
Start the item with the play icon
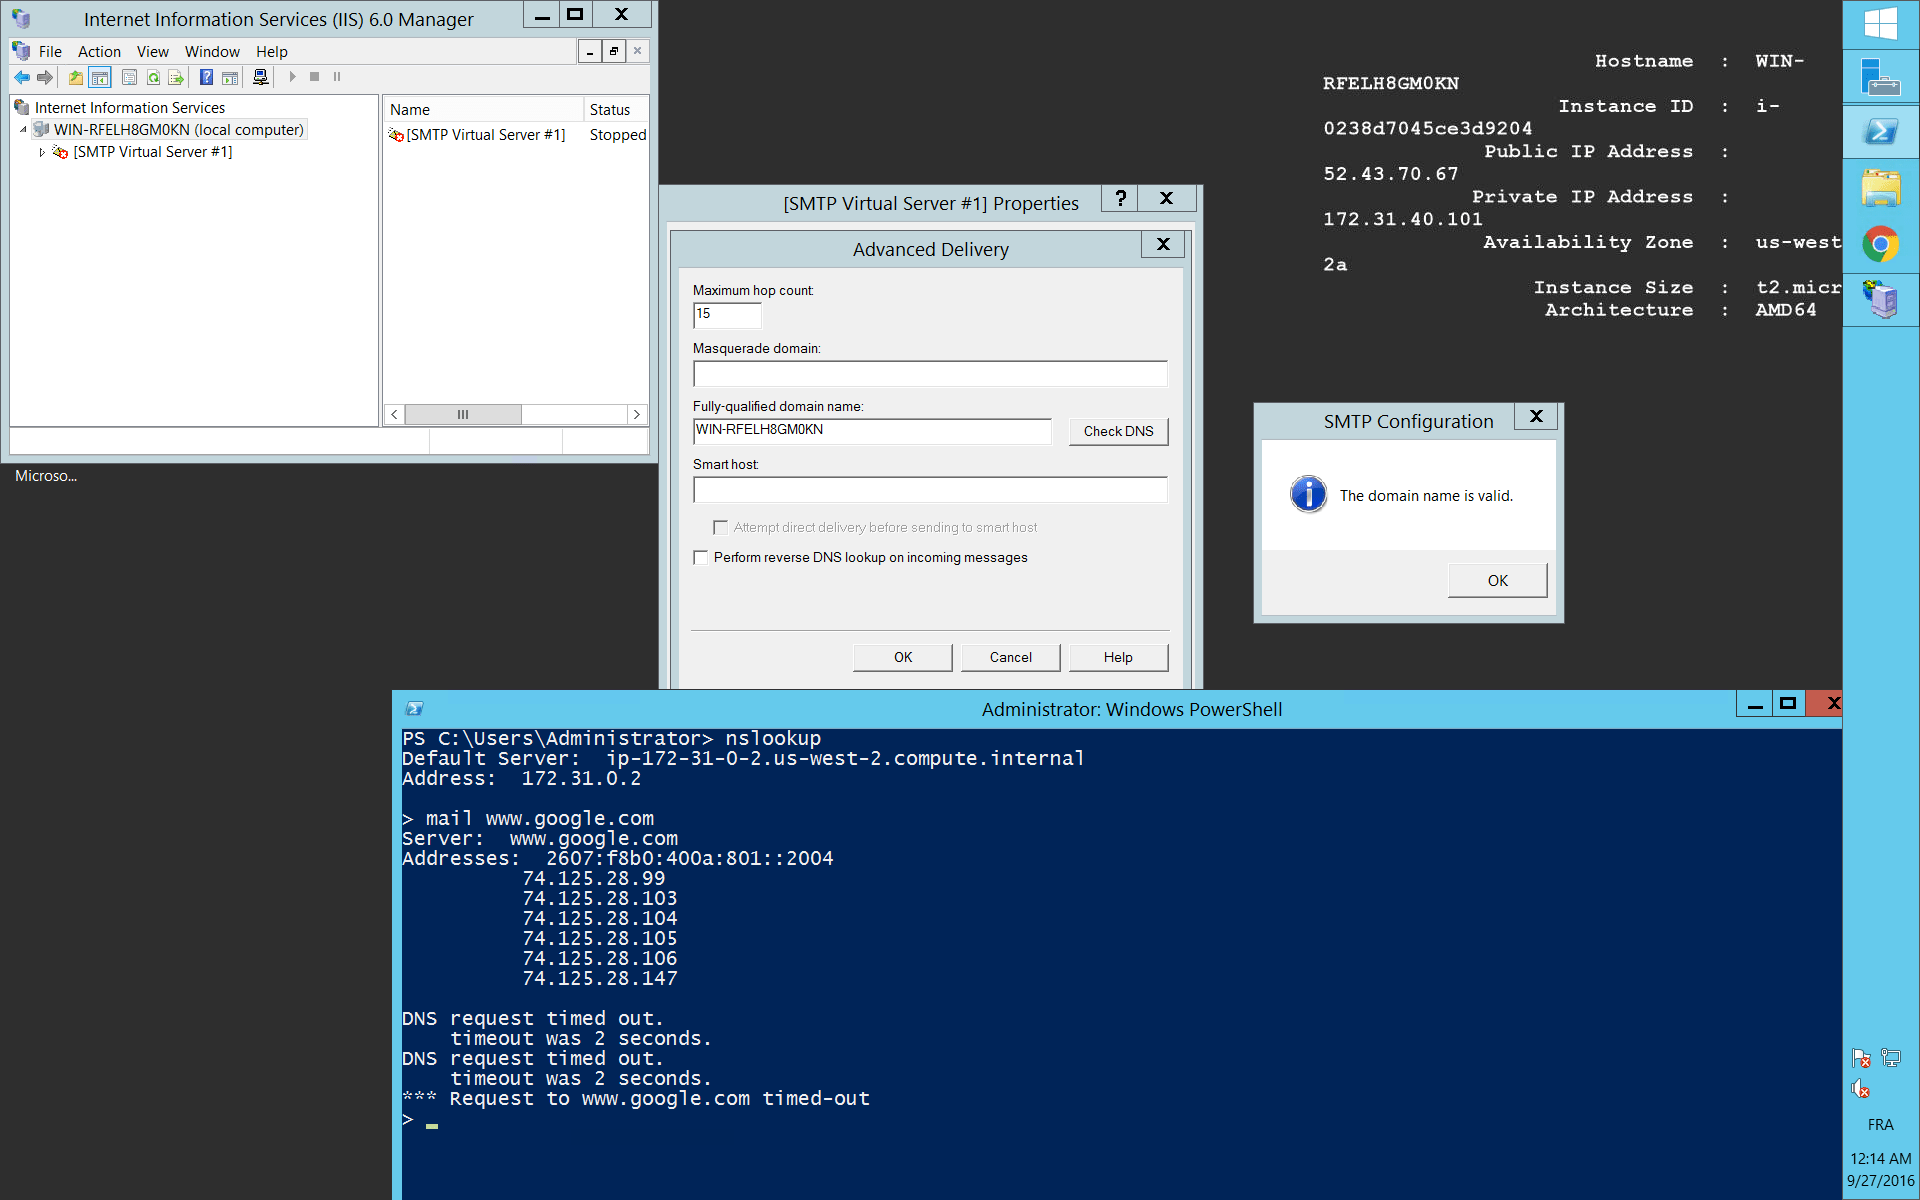click(x=292, y=77)
